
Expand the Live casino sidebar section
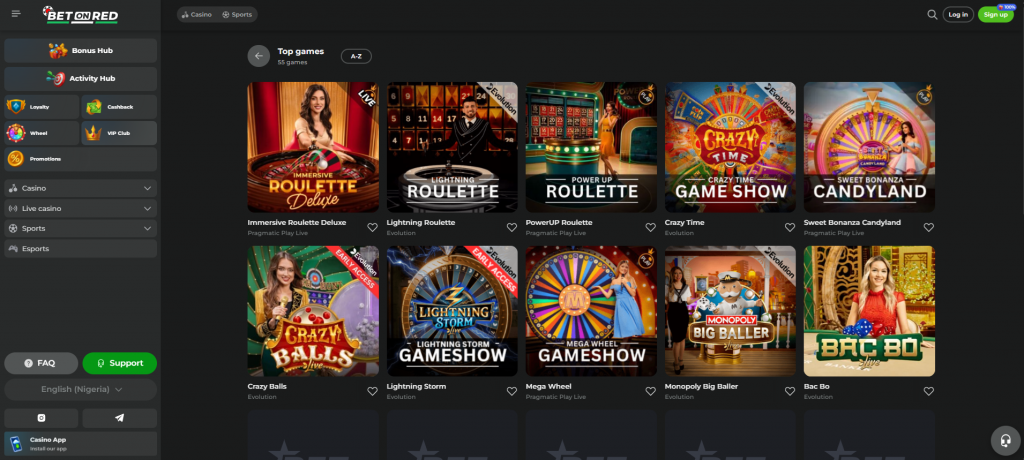tap(80, 208)
